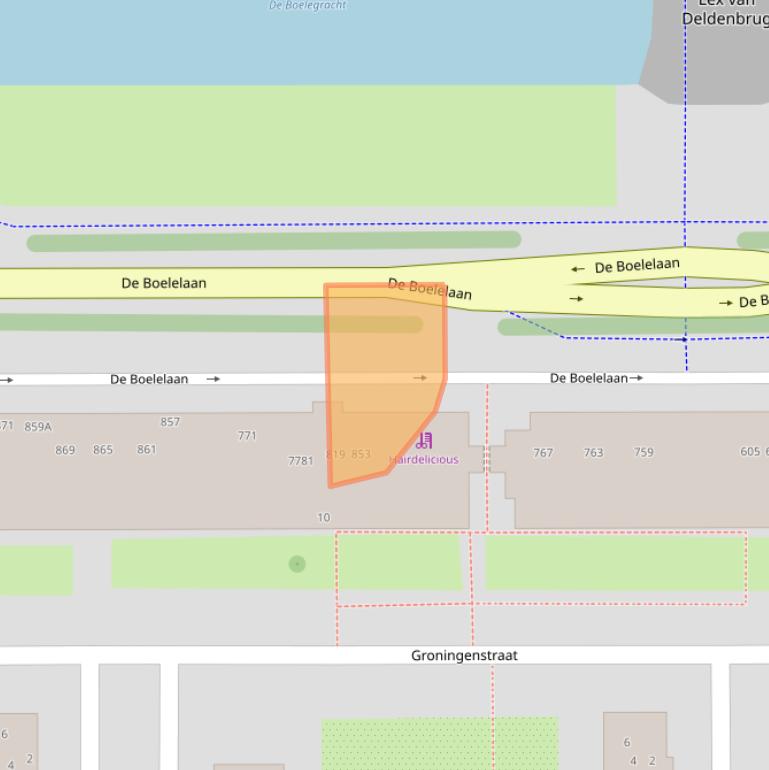The width and height of the screenshot is (769, 770).
Task: Select house number 7781
Action: point(300,461)
